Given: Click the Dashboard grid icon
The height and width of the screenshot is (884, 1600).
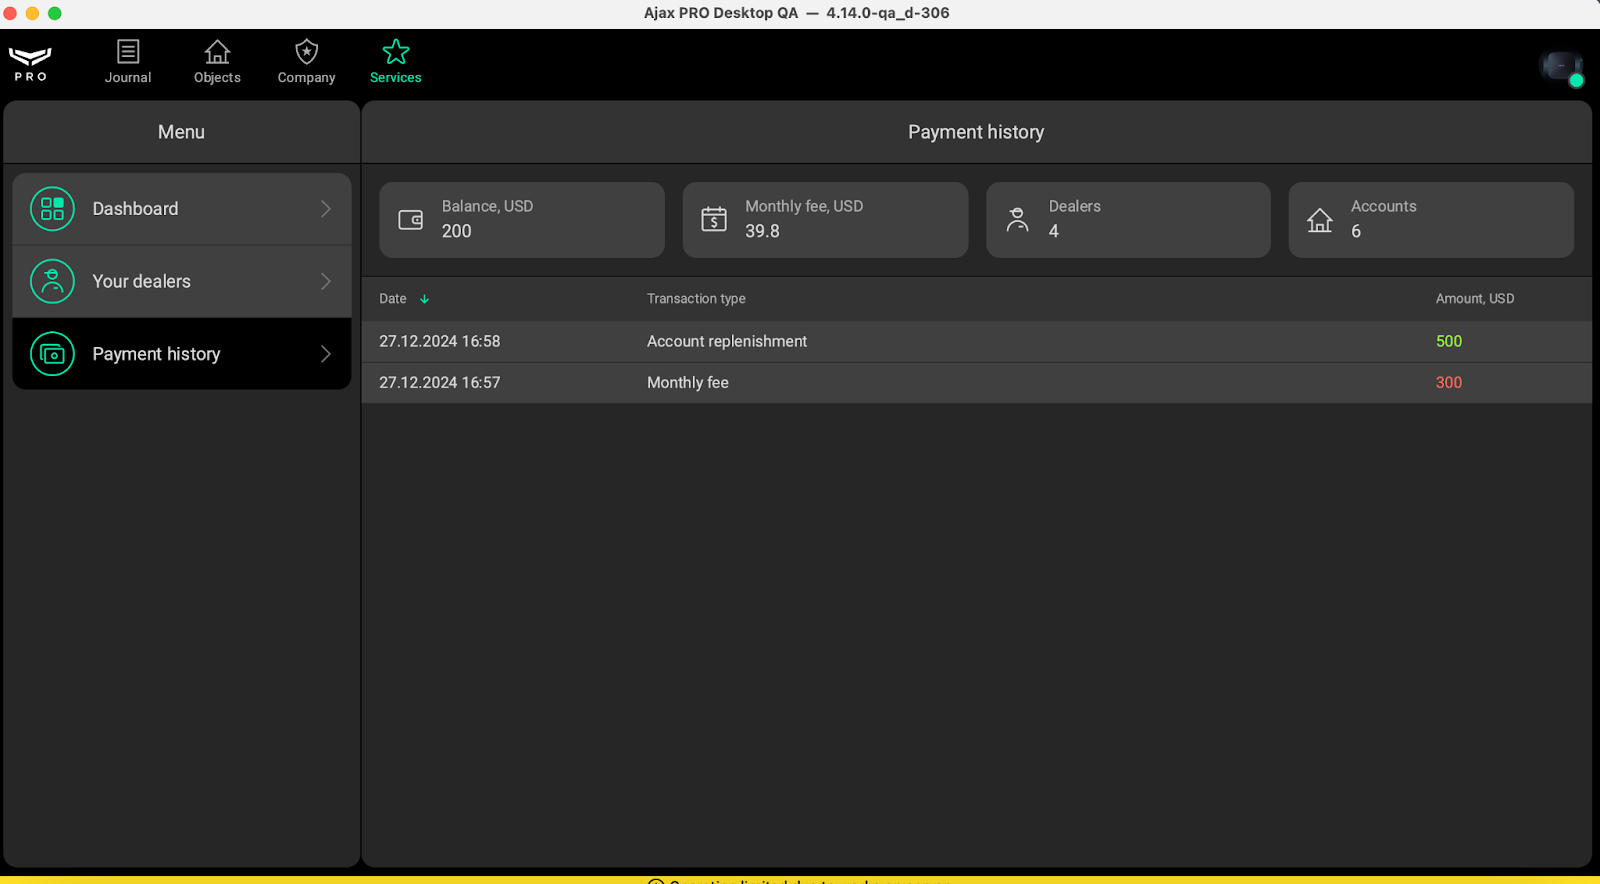Looking at the screenshot, I should point(52,209).
